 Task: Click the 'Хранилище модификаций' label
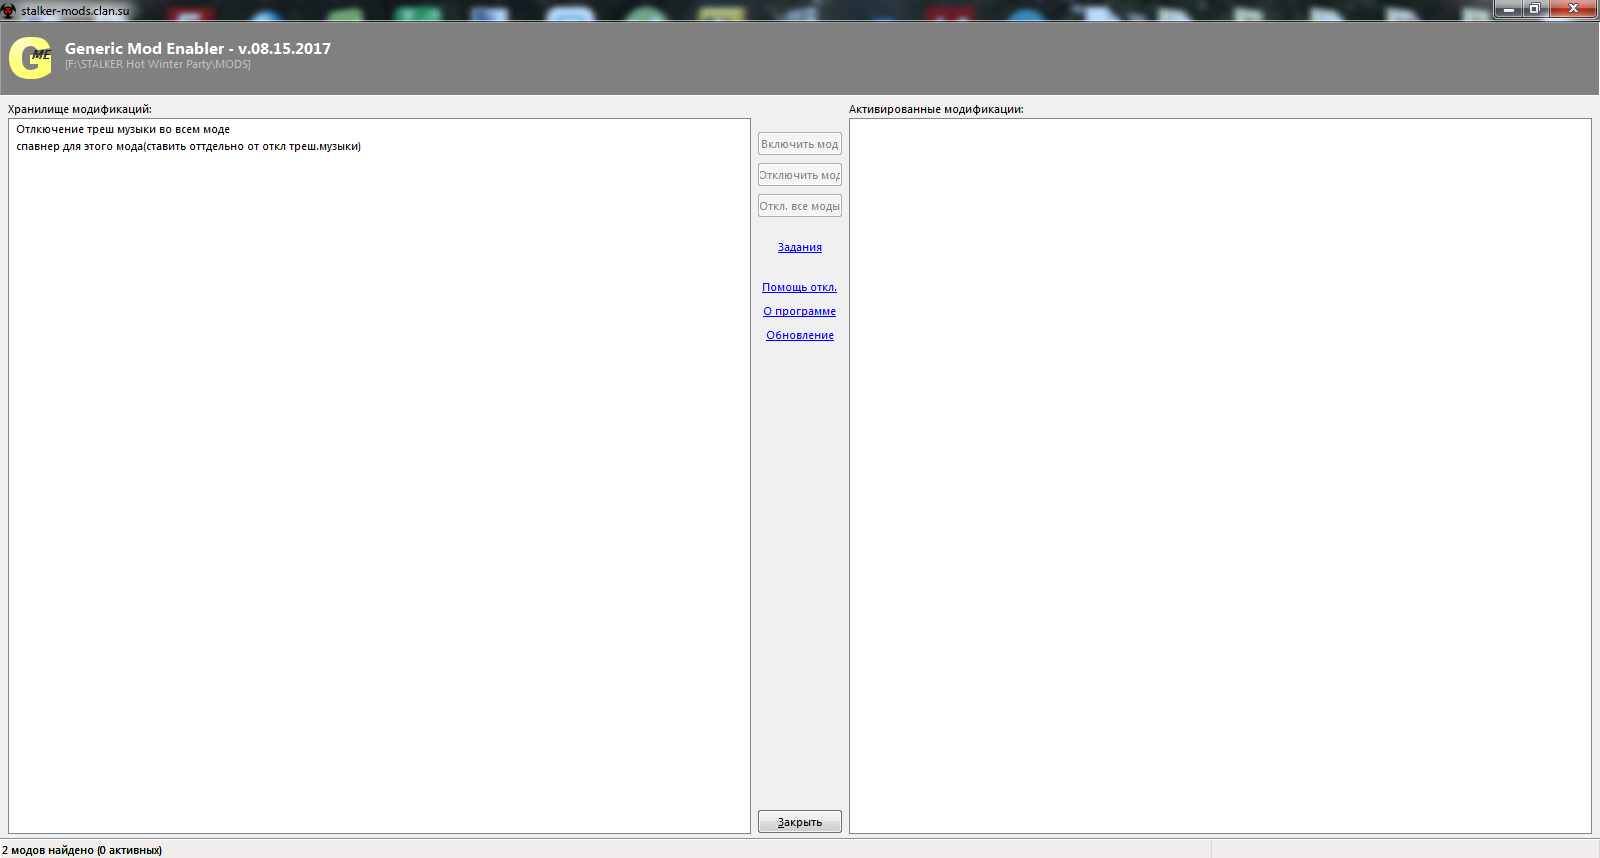[80, 109]
